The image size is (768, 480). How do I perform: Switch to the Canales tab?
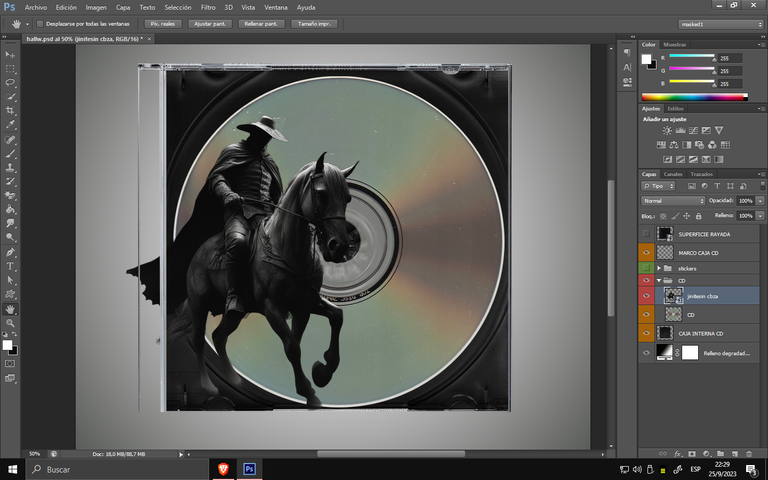(x=672, y=174)
